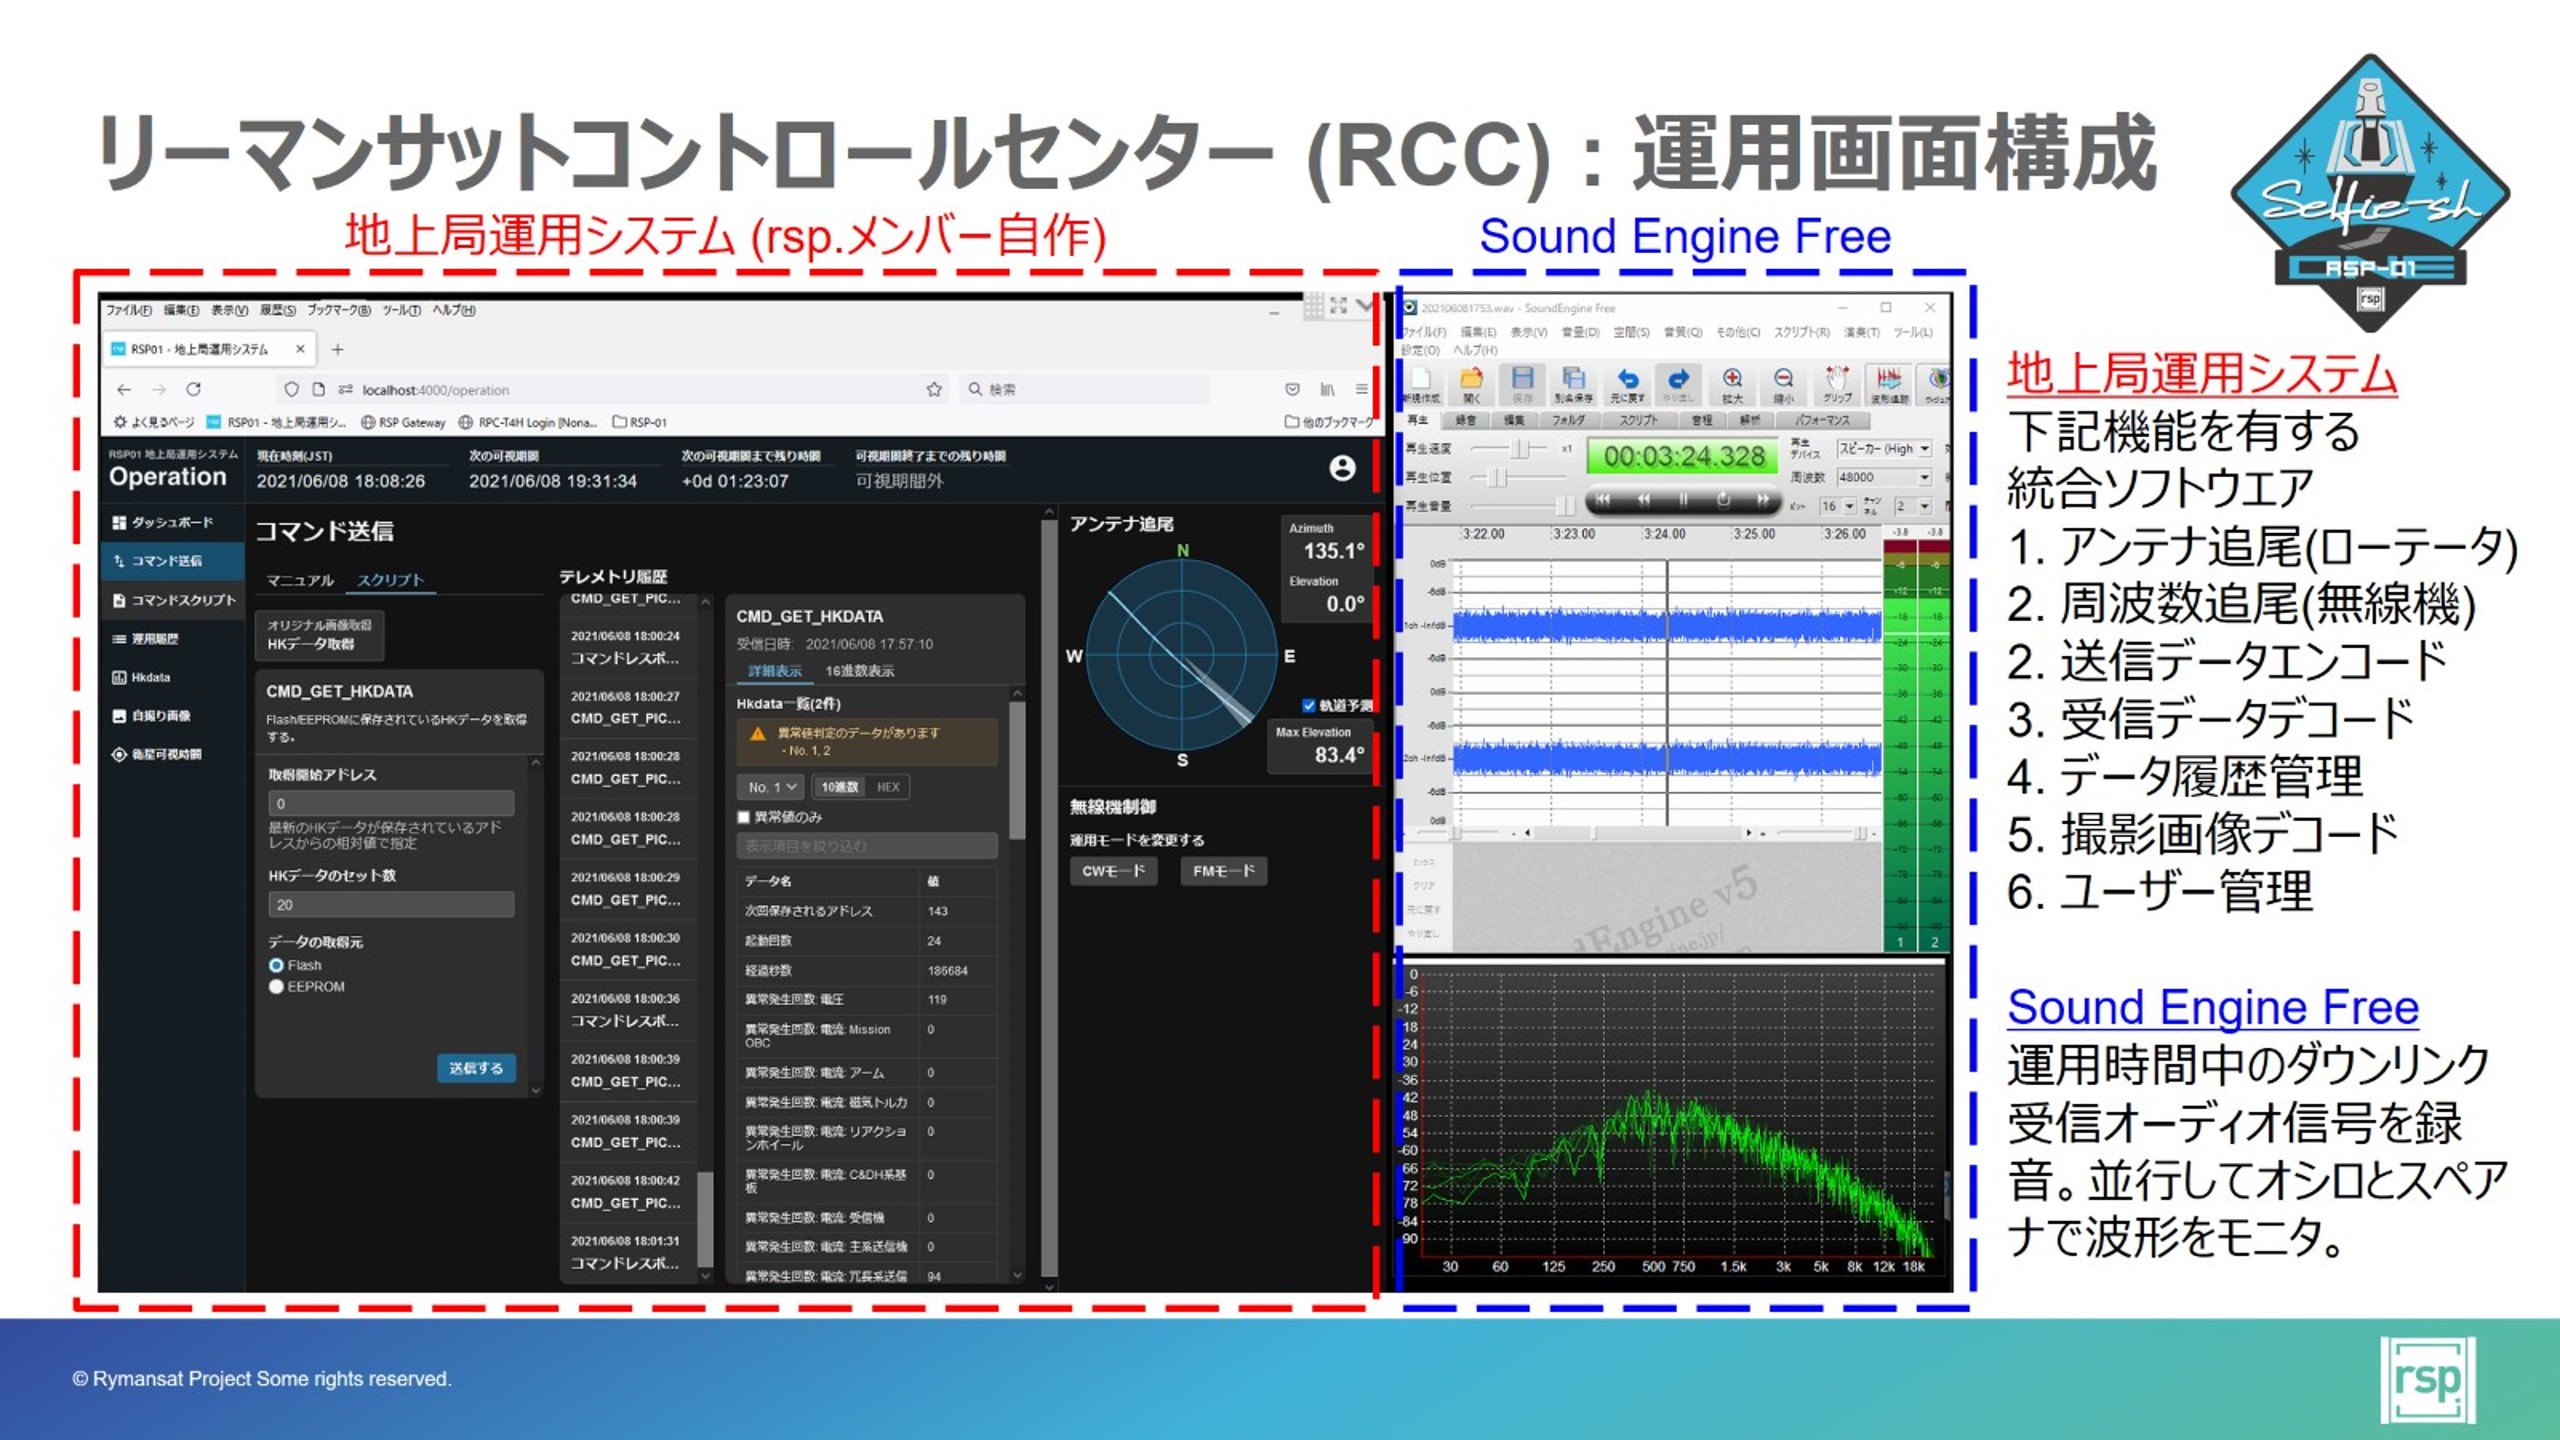The image size is (2560, 1440).
Task: Check the 異常値のみ checkbox
Action: coord(743,817)
